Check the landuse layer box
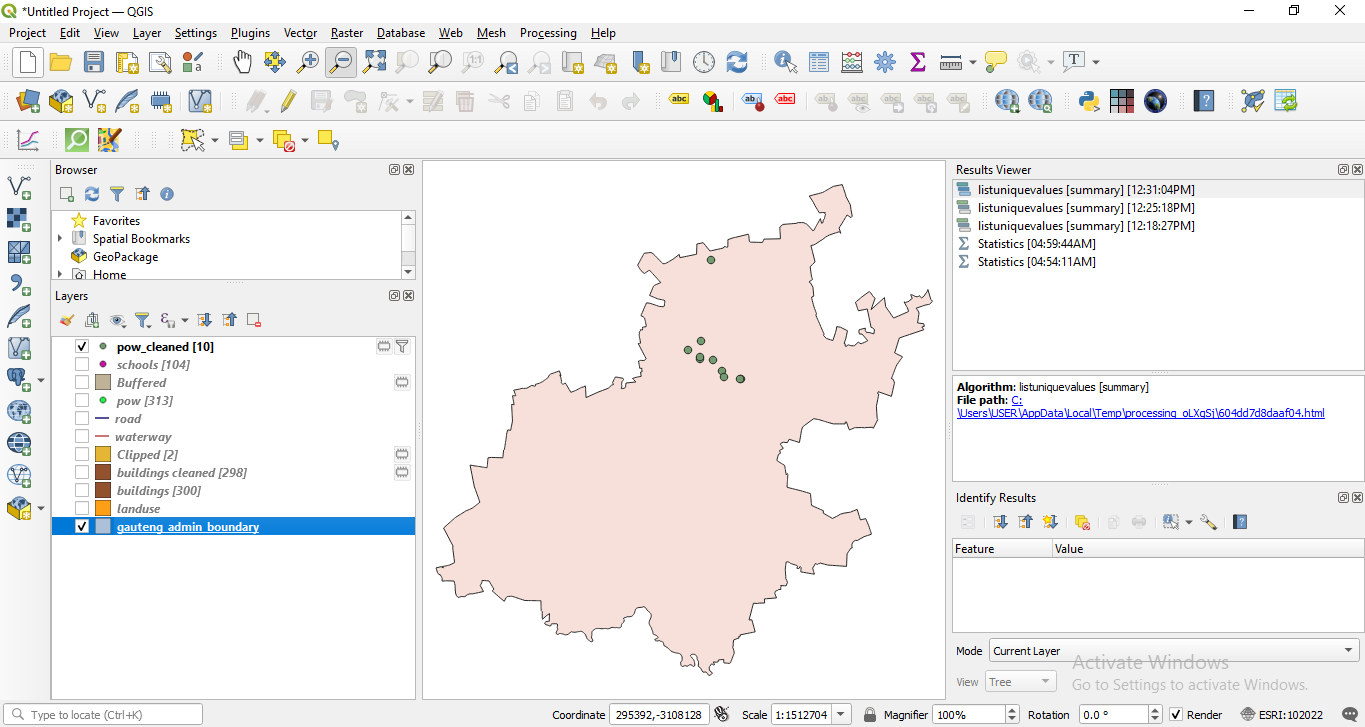Image resolution: width=1365 pixels, height=727 pixels. (x=82, y=509)
